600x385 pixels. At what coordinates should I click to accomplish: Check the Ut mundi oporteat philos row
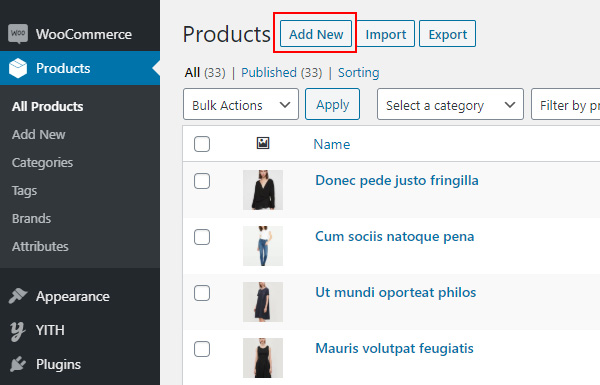pyautogui.click(x=202, y=293)
